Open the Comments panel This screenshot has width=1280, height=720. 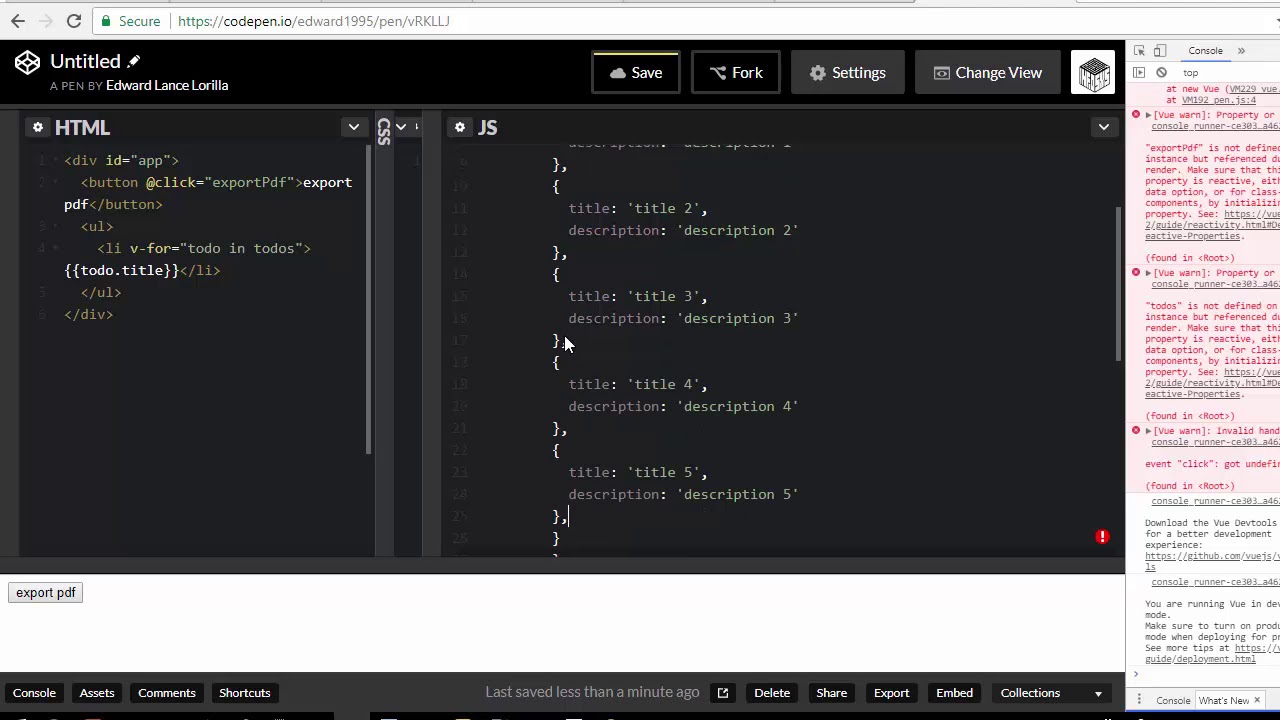tap(167, 693)
